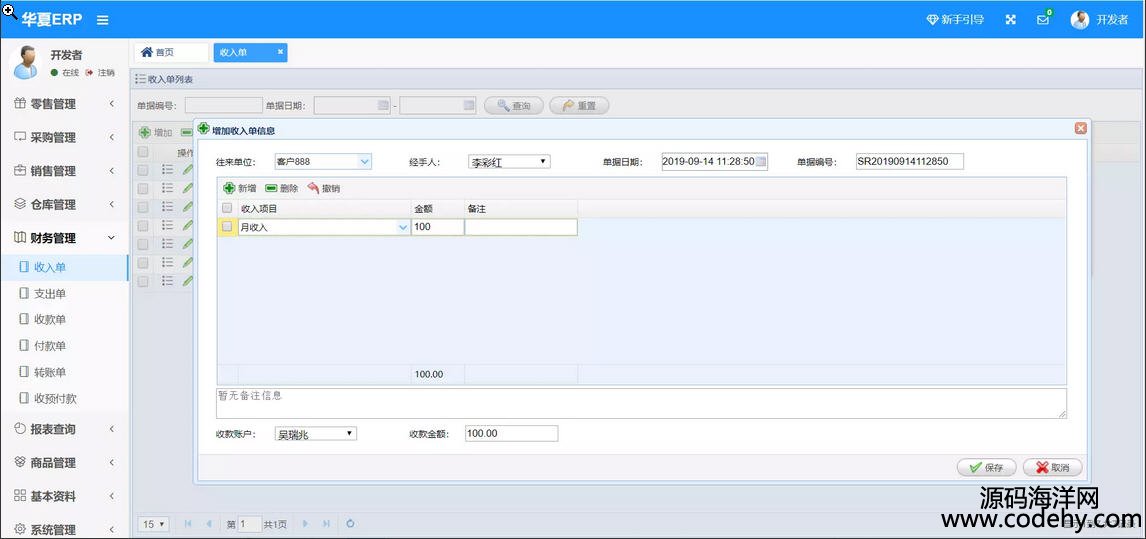Click the green 增加 plus icon in the list toolbar
Image resolution: width=1146 pixels, height=539 pixels.
pyautogui.click(x=145, y=132)
